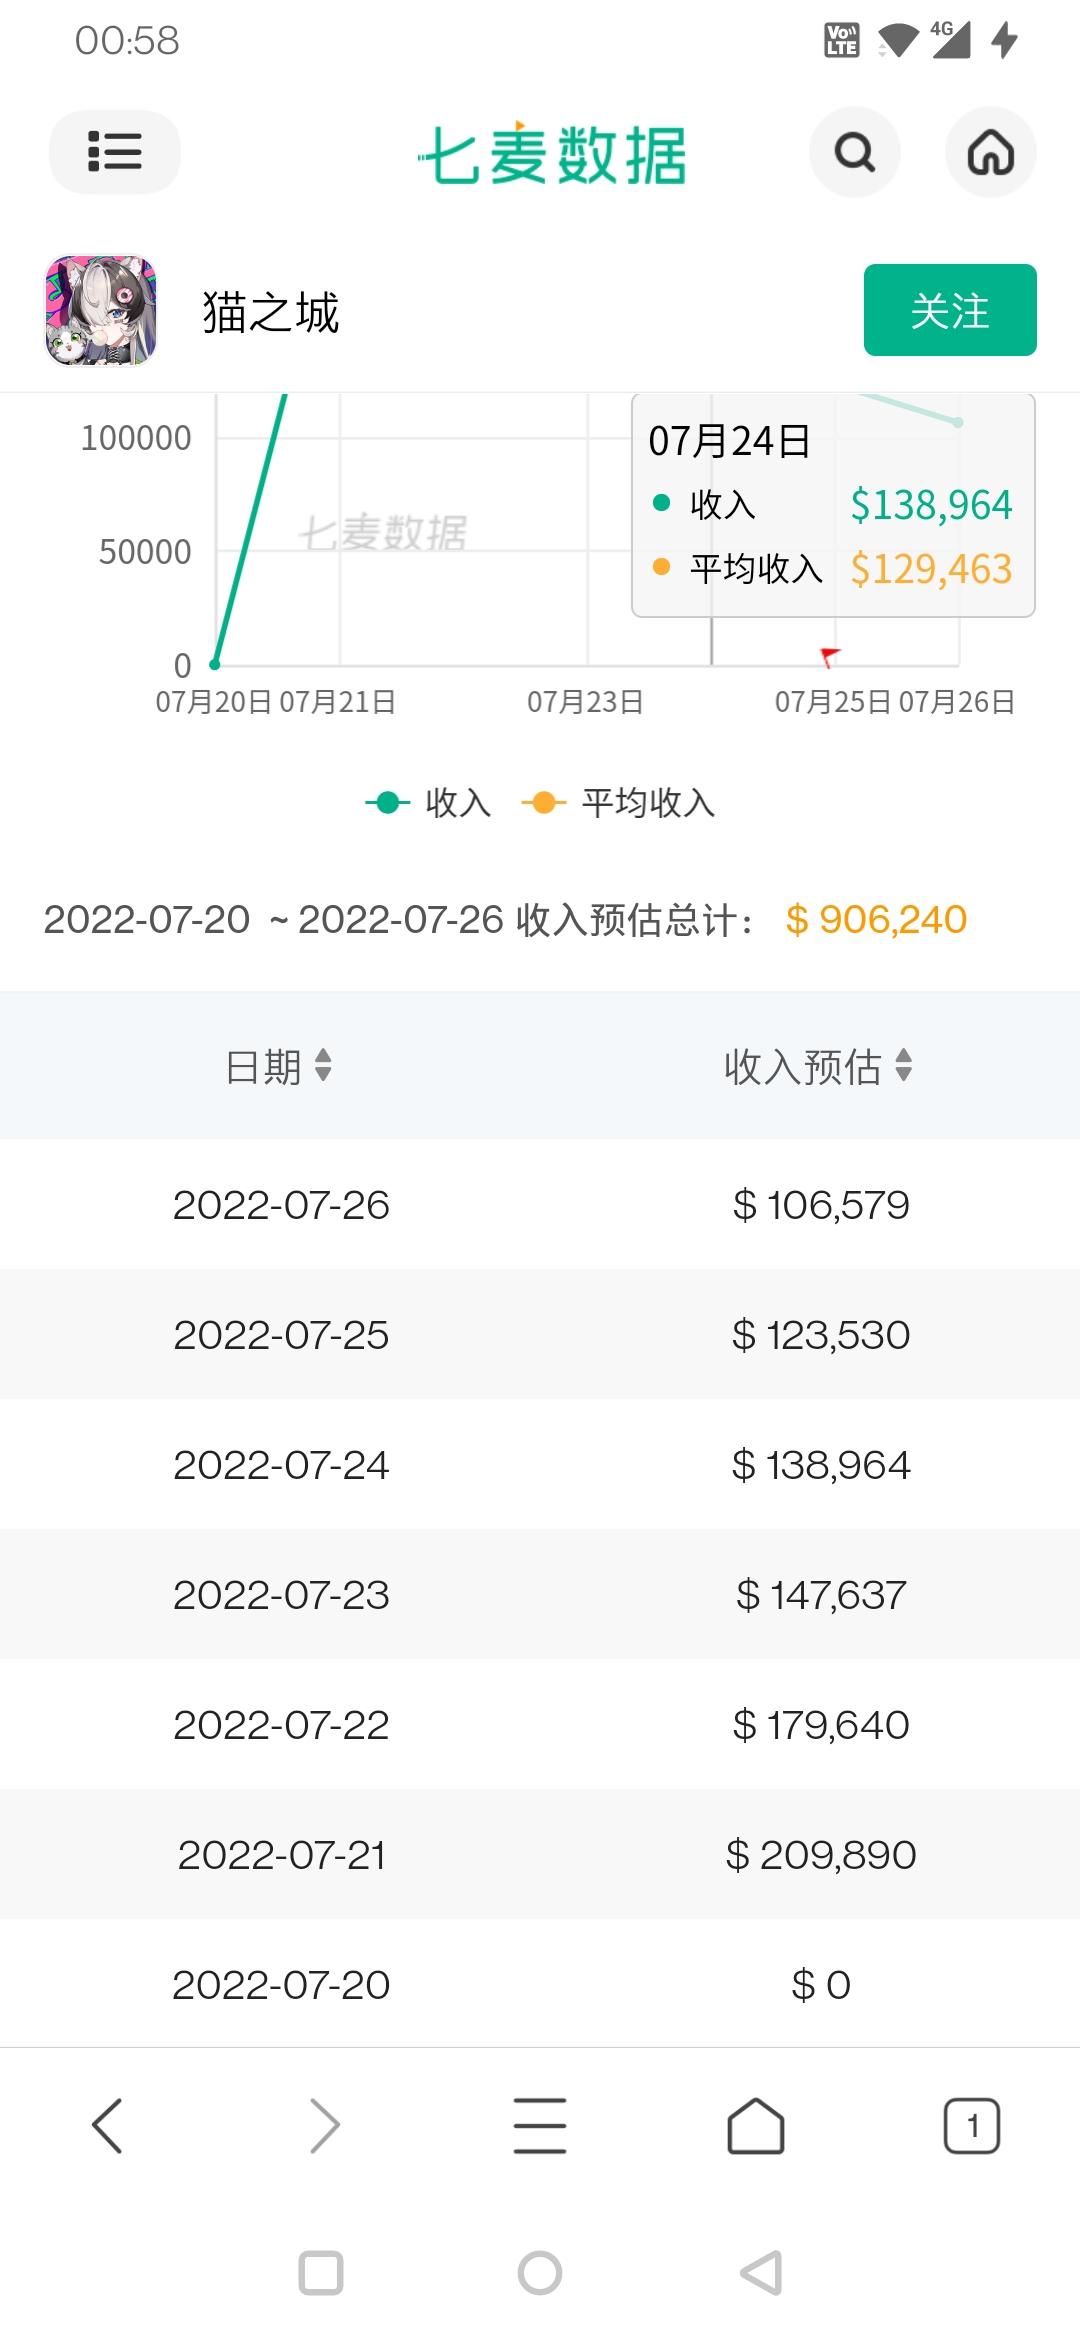Go to home via header house icon

coord(991,152)
